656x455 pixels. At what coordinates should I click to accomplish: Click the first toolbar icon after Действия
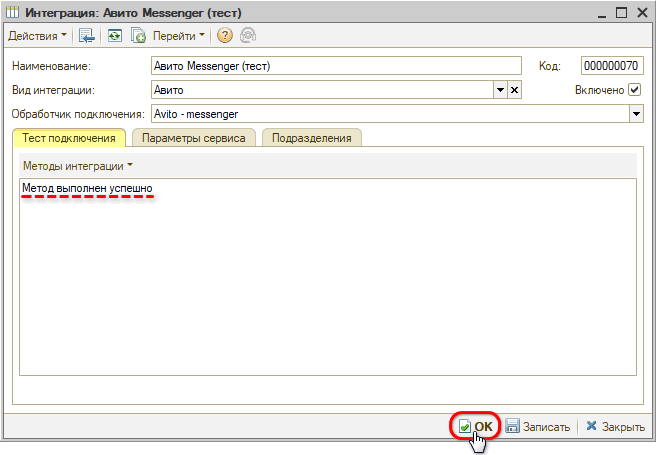pyautogui.click(x=87, y=36)
